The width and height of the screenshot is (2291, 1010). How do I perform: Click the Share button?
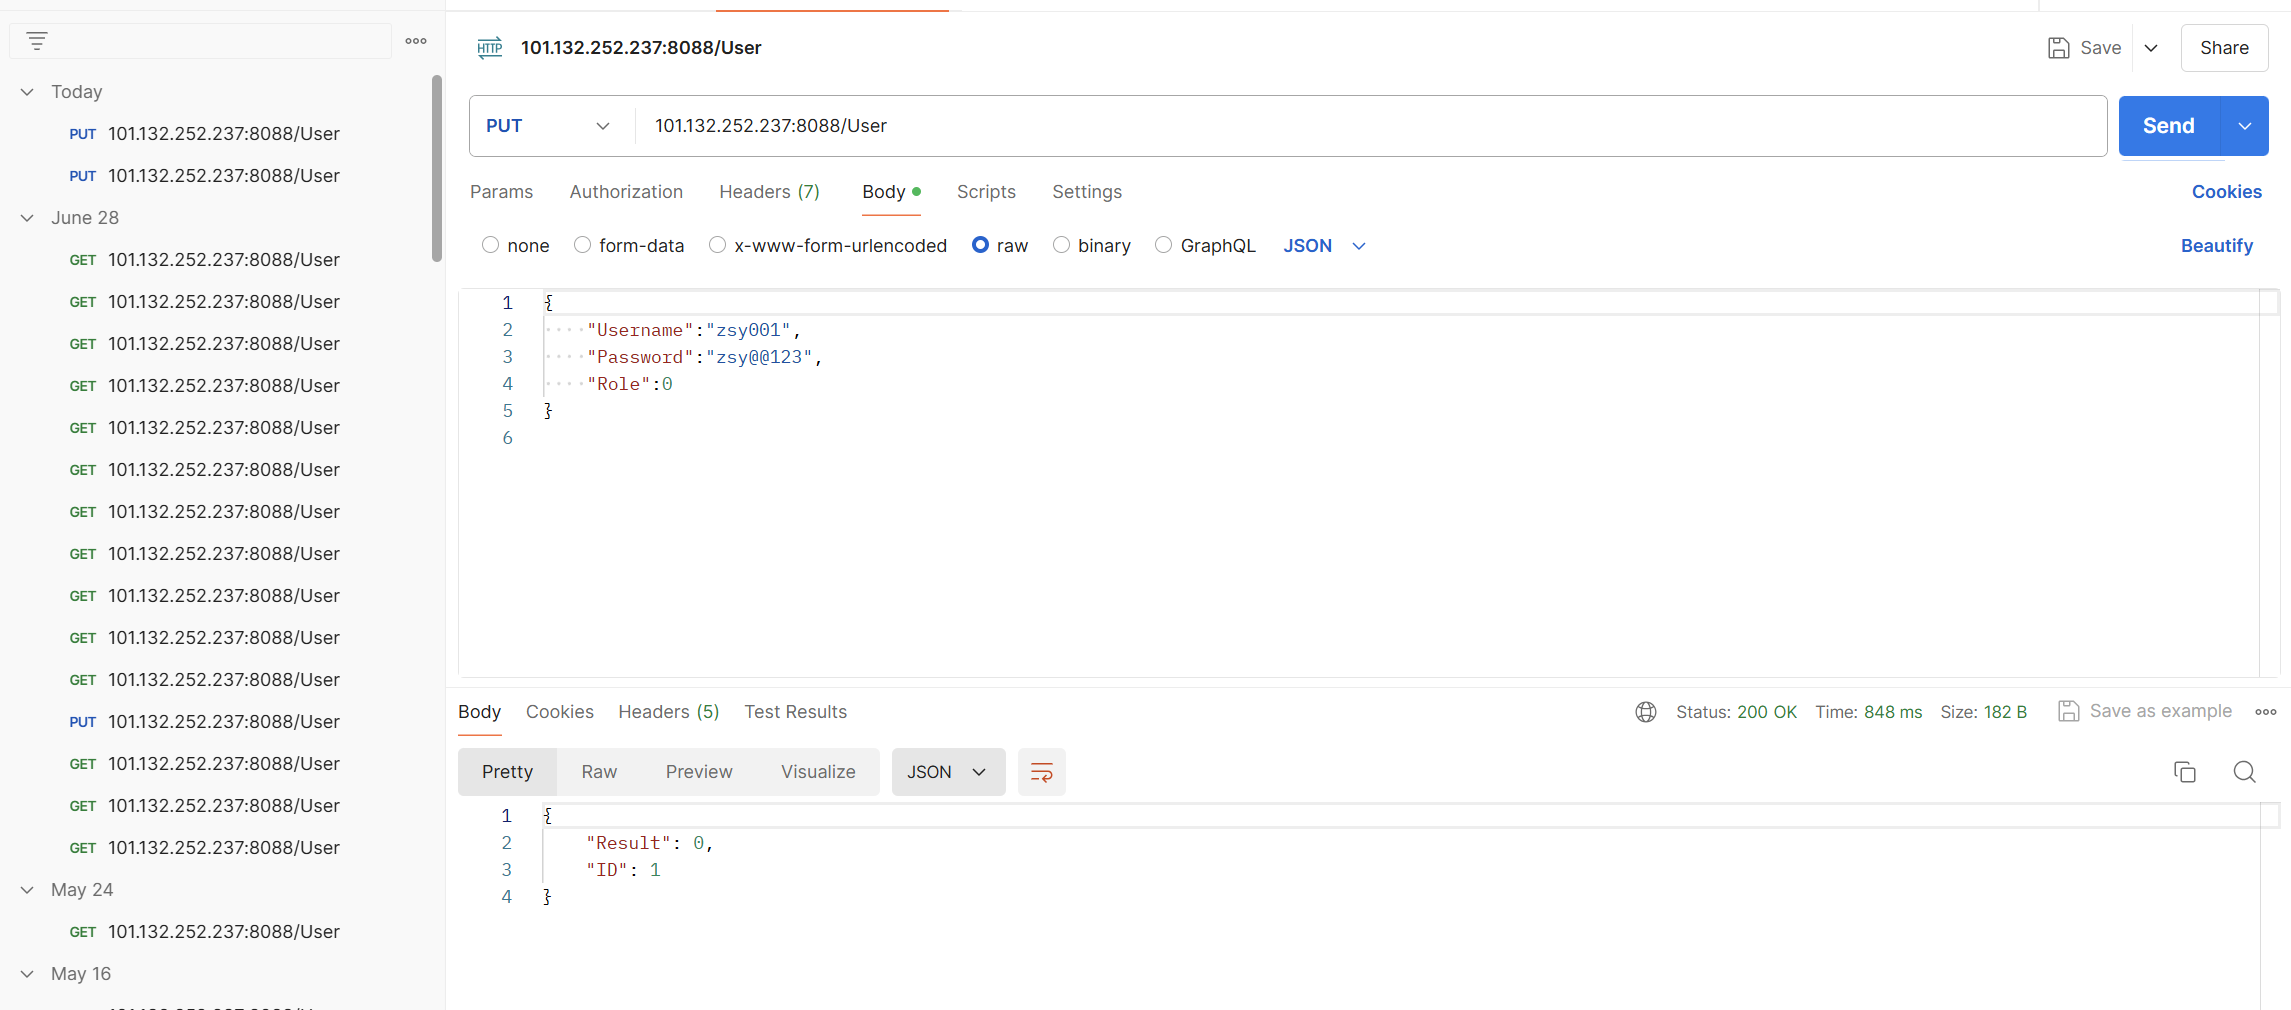pos(2224,48)
